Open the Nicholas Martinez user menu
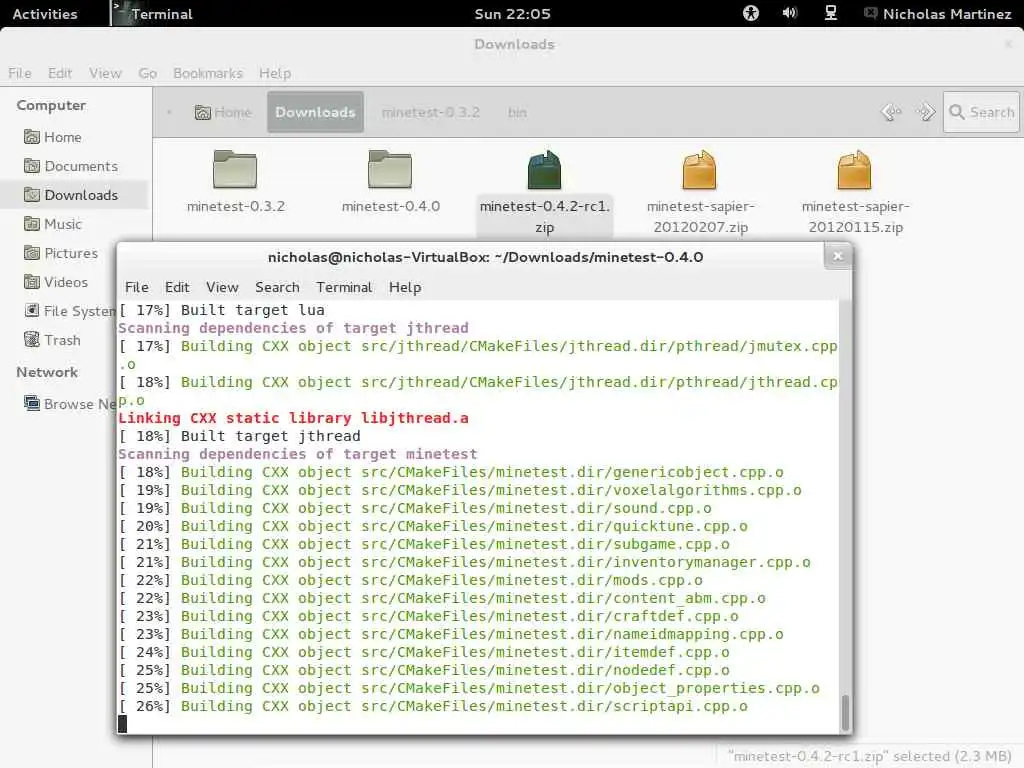 tap(938, 14)
